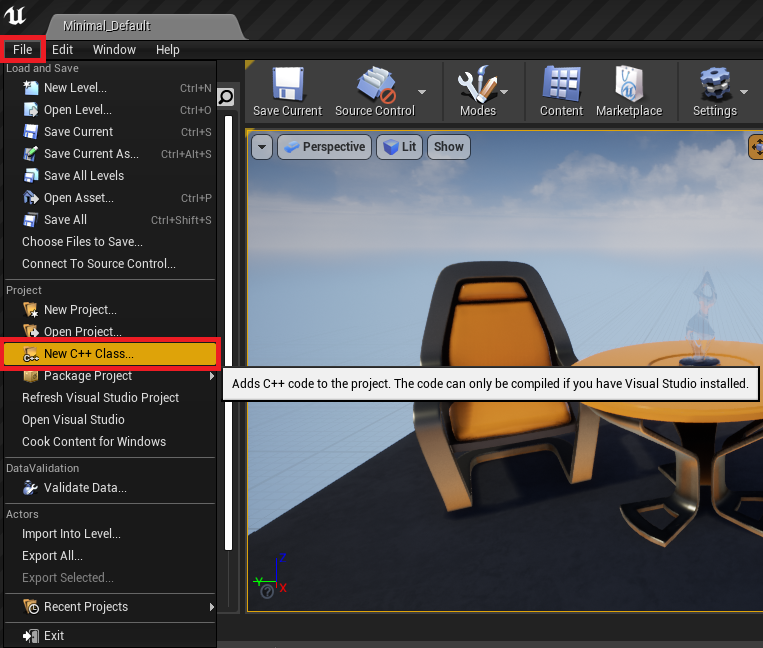Image resolution: width=763 pixels, height=648 pixels.
Task: Click the Save All Levels icon
Action: (x=31, y=176)
